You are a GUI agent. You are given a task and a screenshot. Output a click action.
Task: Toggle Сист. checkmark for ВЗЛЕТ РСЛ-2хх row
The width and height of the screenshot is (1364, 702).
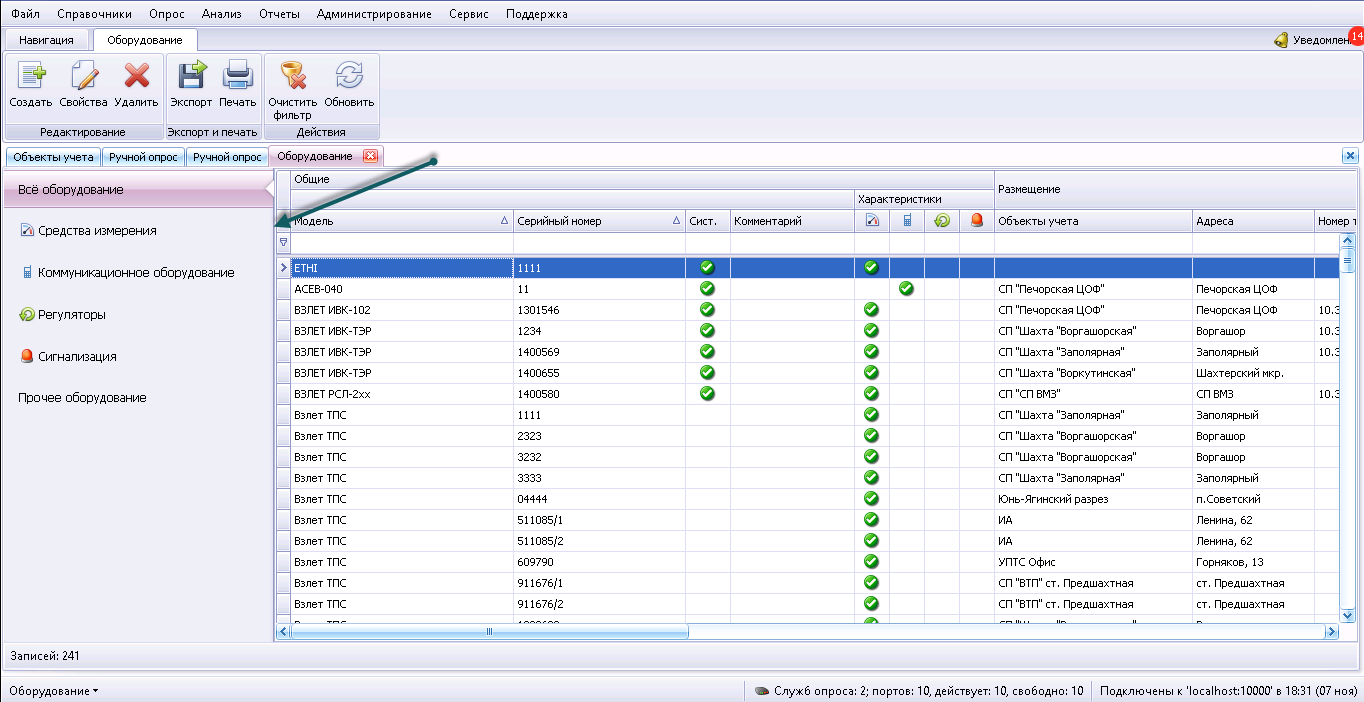[x=707, y=393]
